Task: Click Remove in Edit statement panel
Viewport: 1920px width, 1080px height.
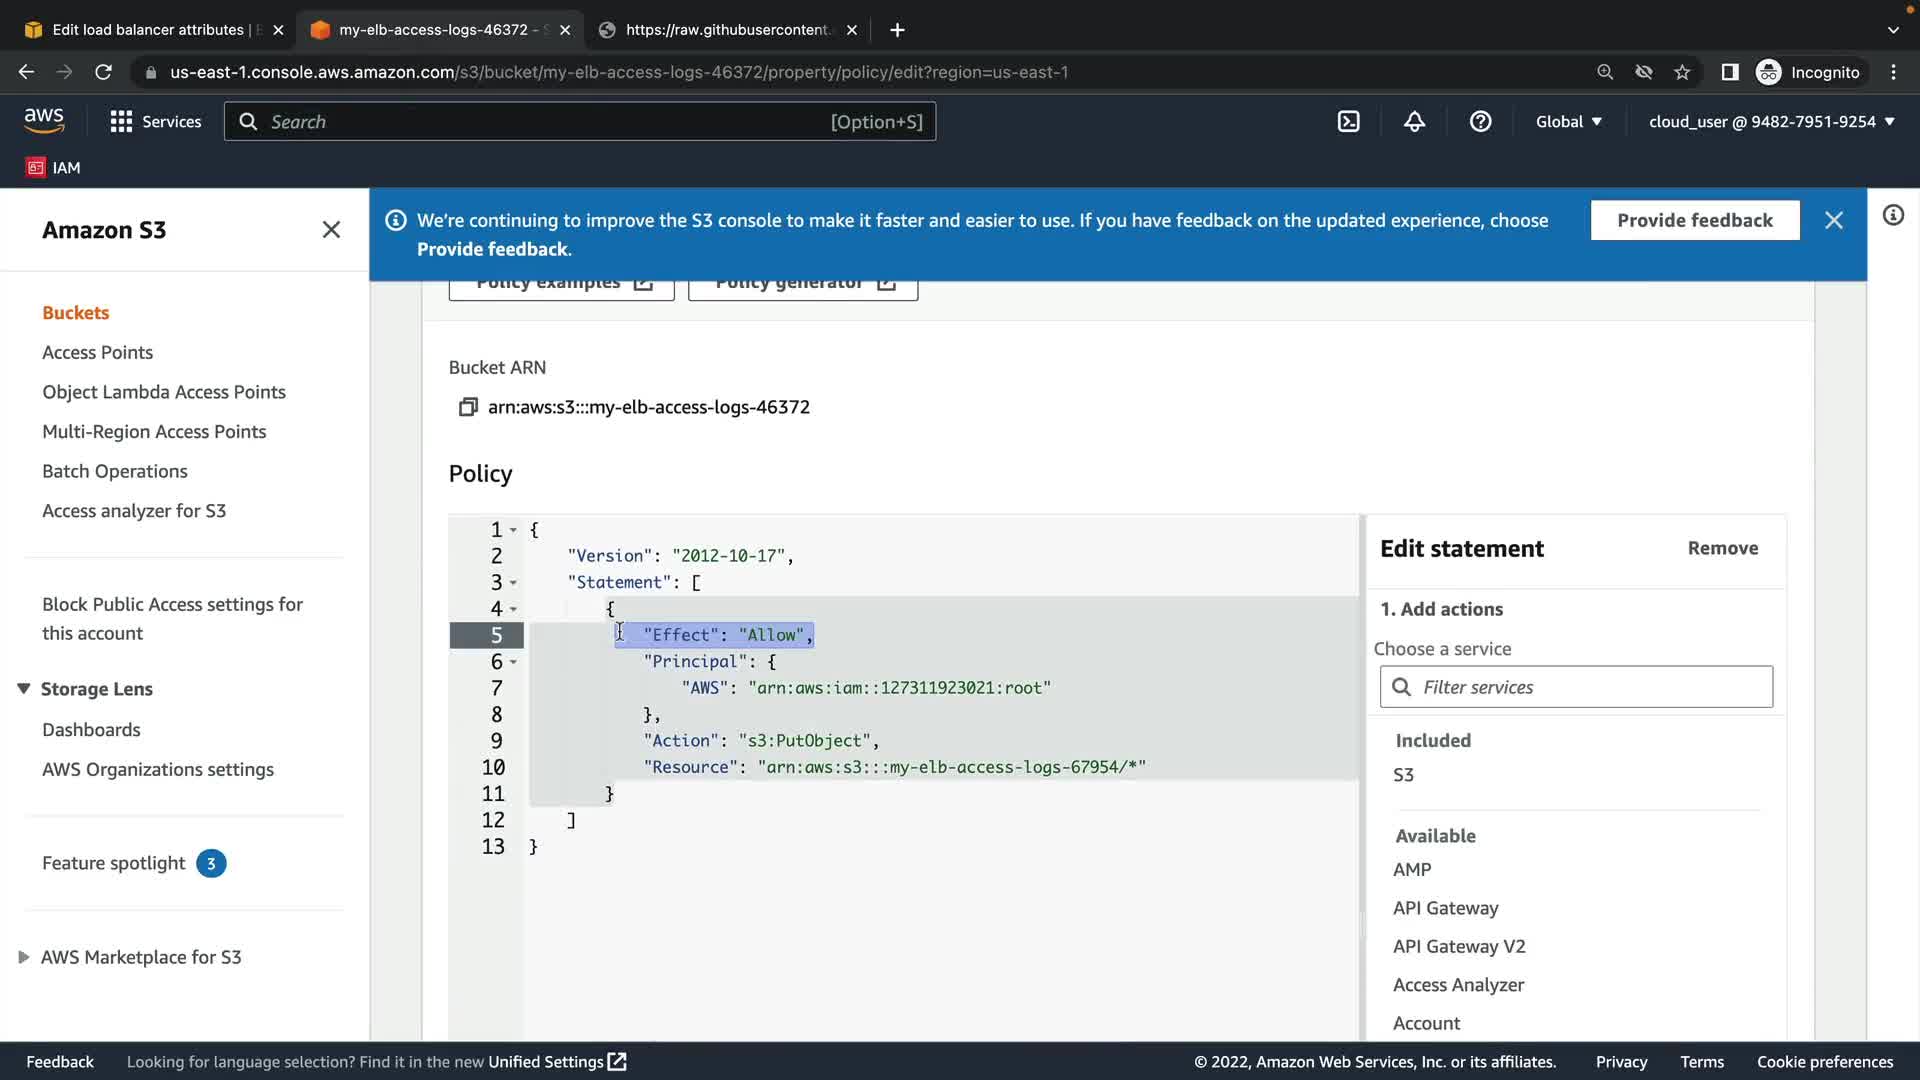Action: pos(1722,548)
